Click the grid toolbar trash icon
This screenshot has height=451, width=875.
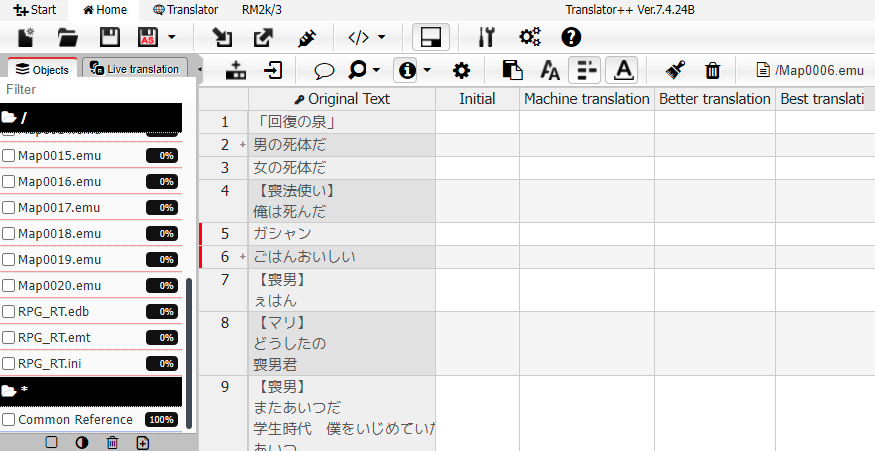[x=713, y=70]
